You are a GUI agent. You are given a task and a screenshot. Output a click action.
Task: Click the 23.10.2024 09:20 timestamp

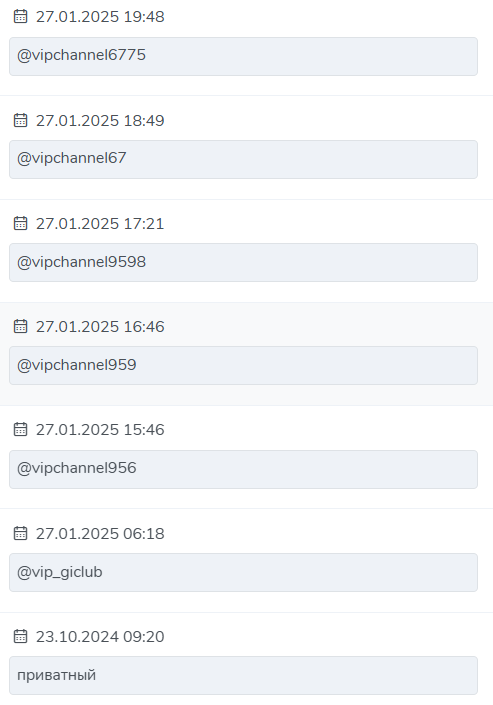pyautogui.click(x=100, y=637)
